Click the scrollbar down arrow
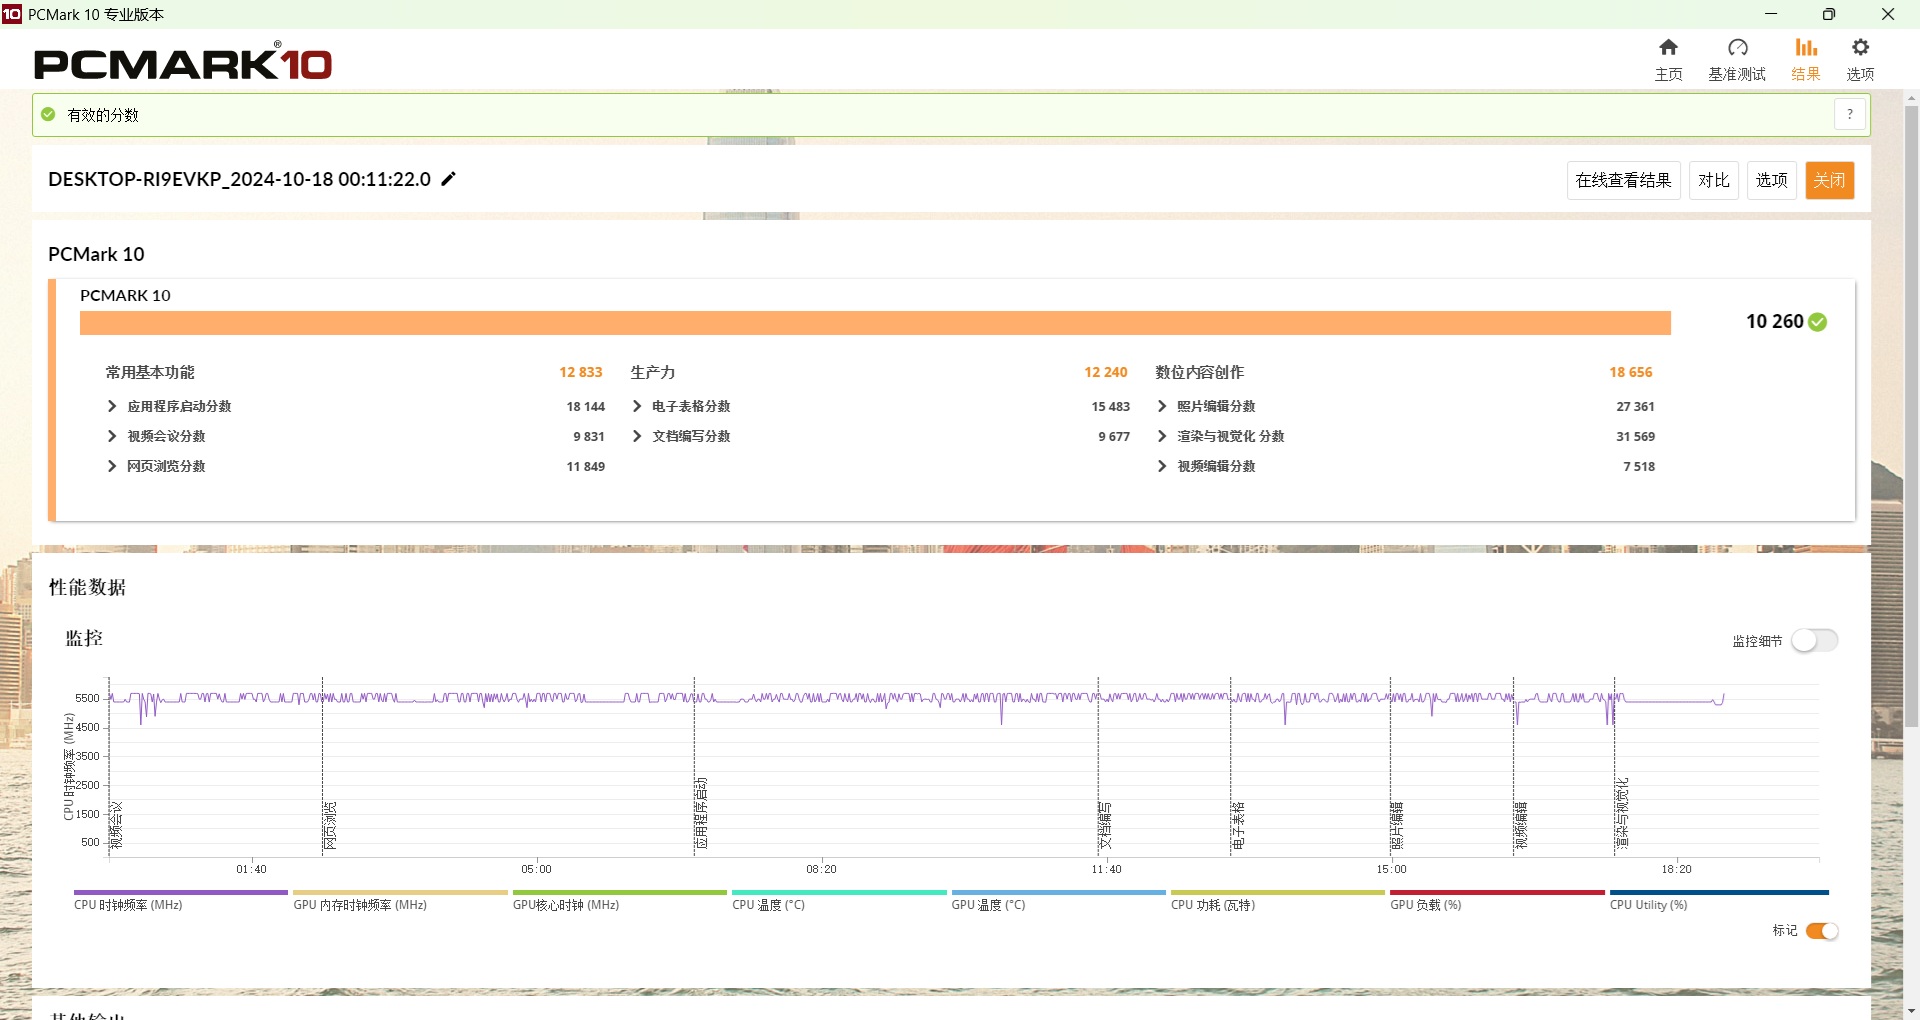1920x1020 pixels. [1911, 1011]
